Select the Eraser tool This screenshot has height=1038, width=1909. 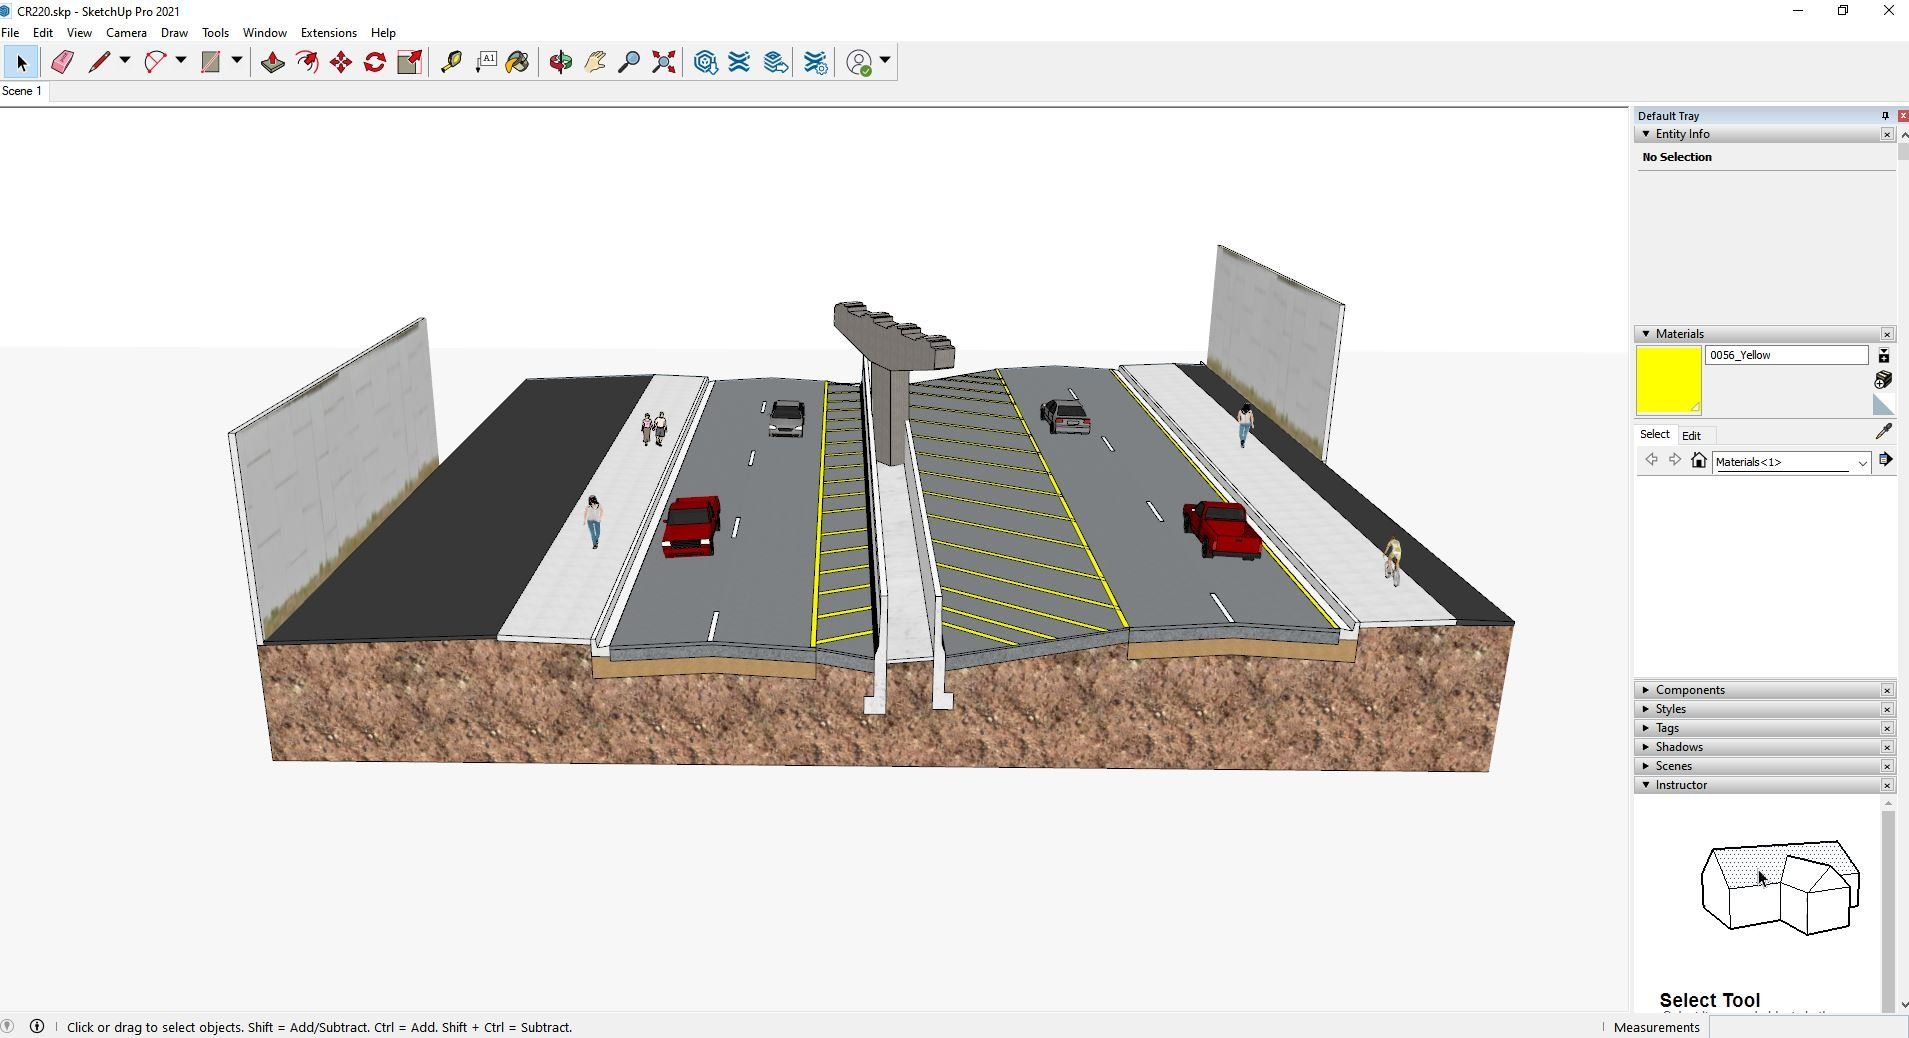(x=62, y=62)
